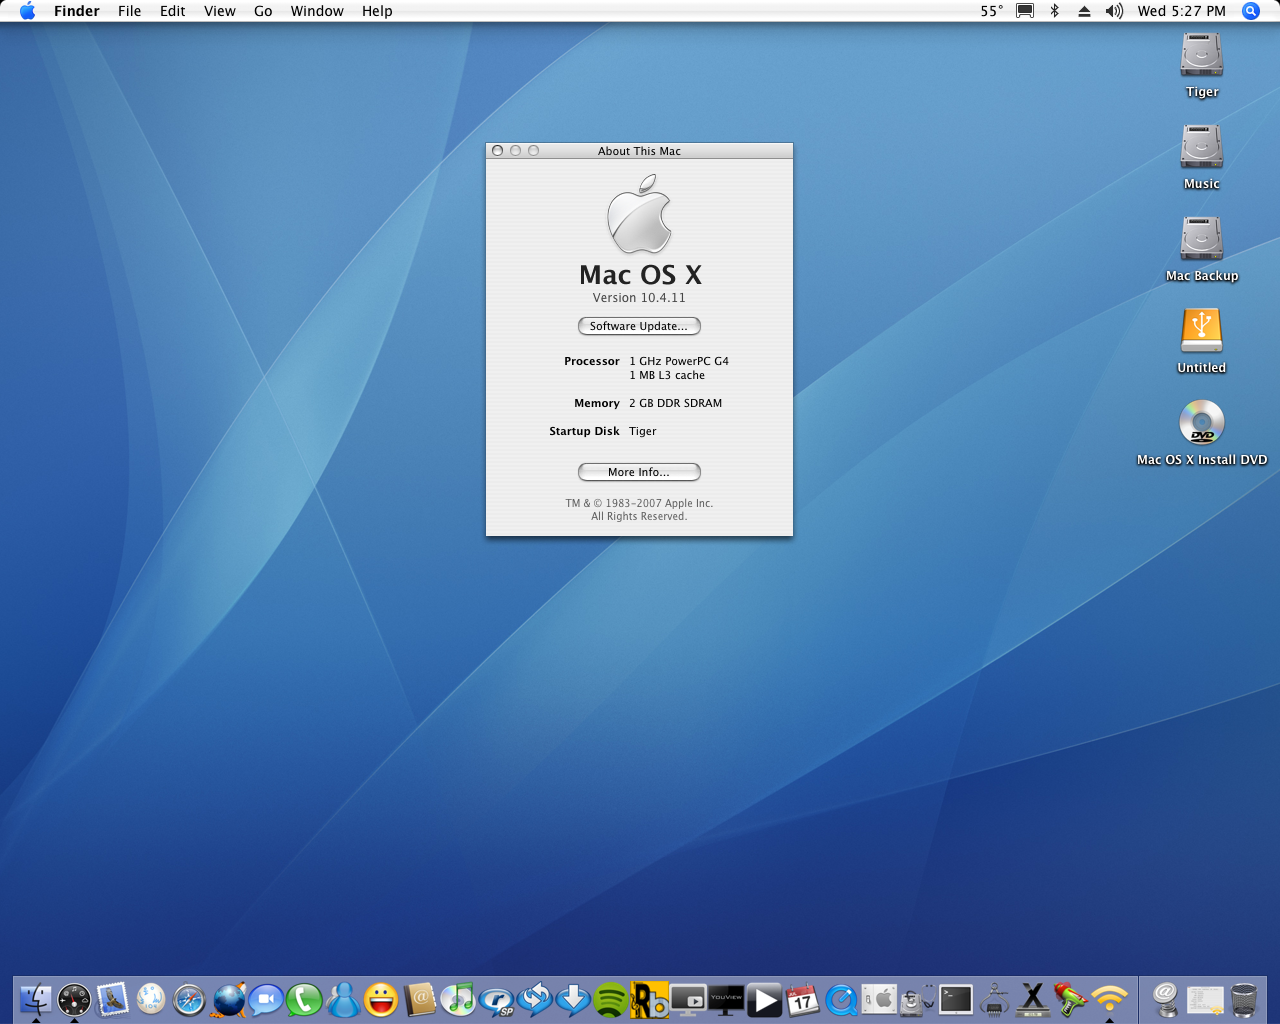Launch iCal calendar showing 17

(803, 999)
